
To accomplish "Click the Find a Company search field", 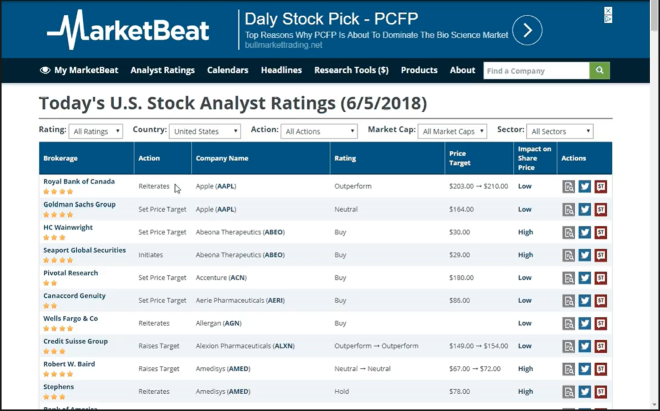I will click(x=535, y=70).
